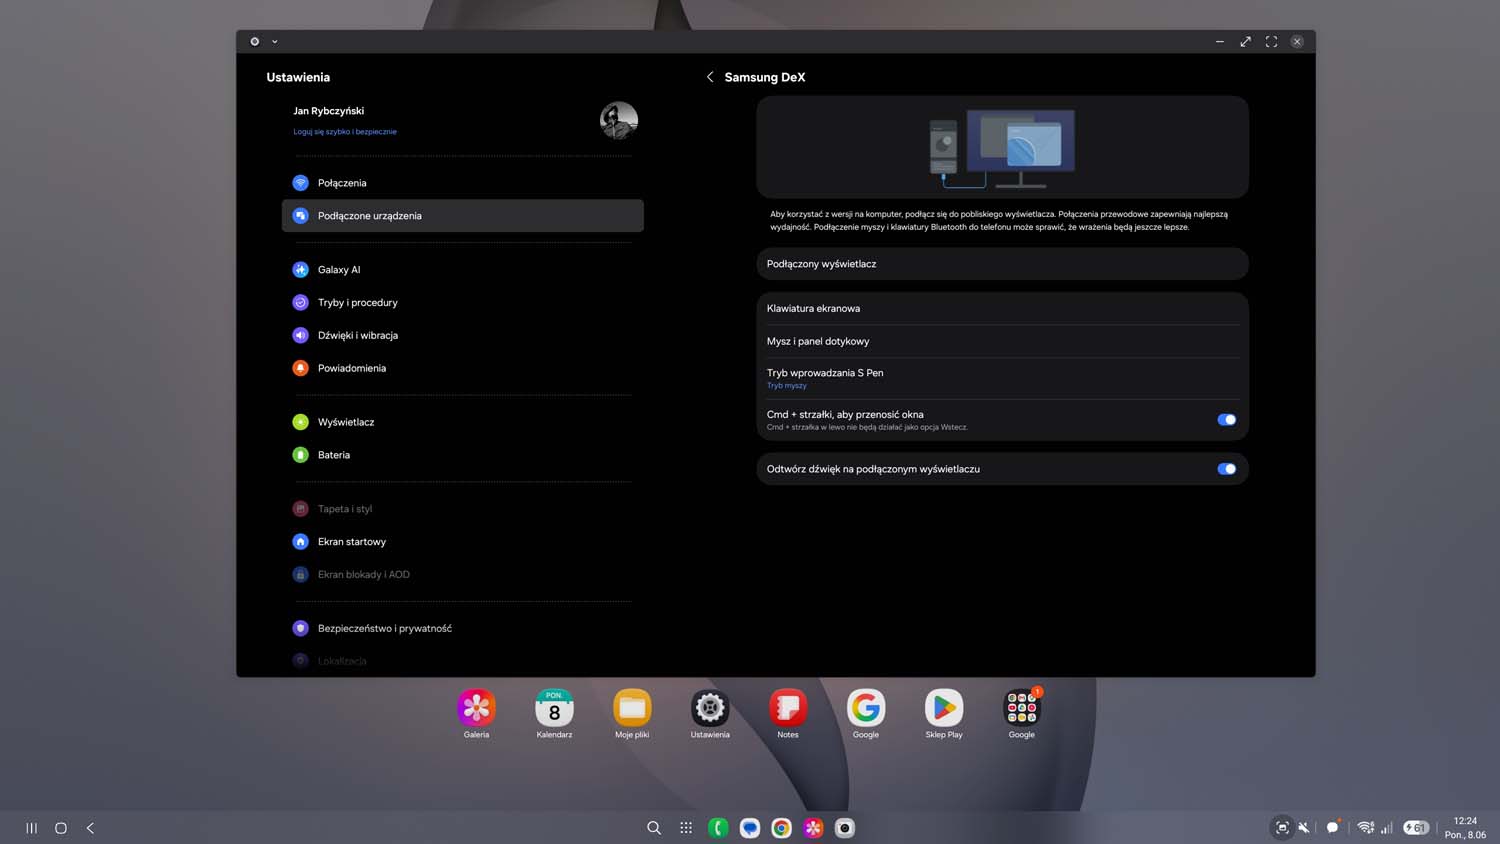This screenshot has height=844, width=1500.
Task: Open the notifications bubble in tray
Action: point(1333,827)
